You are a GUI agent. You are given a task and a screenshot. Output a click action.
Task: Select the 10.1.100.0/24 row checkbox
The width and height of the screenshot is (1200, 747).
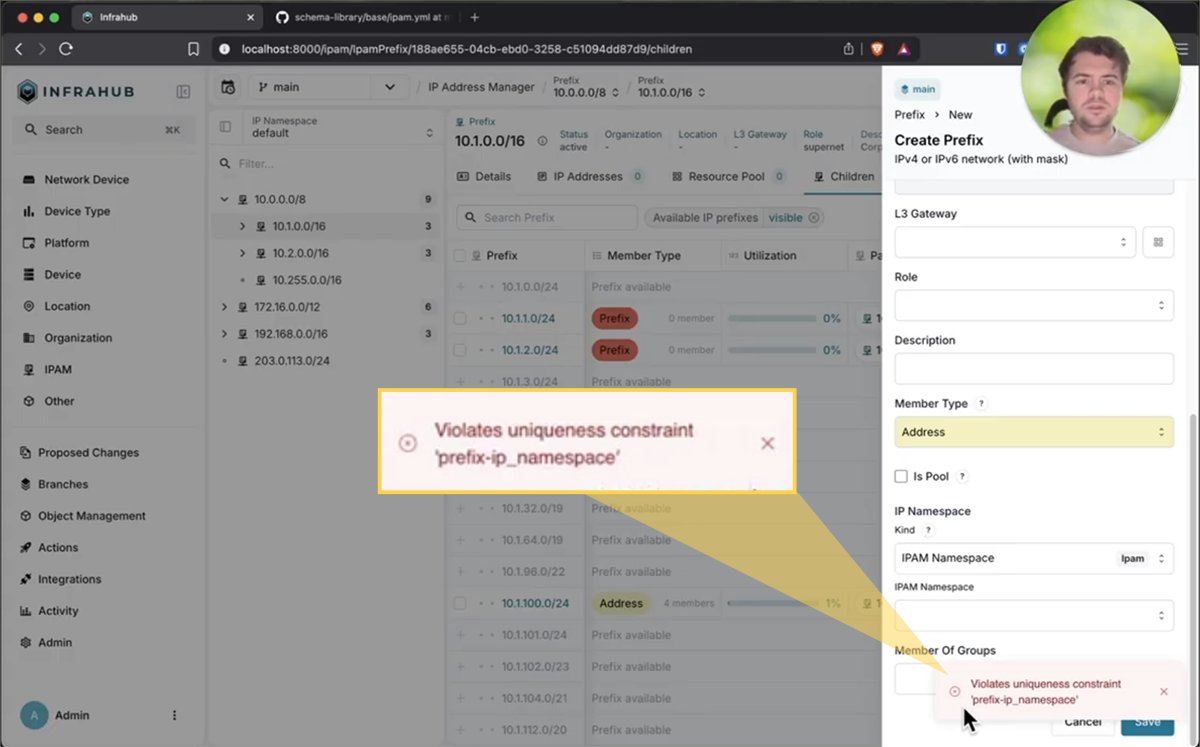pos(460,604)
